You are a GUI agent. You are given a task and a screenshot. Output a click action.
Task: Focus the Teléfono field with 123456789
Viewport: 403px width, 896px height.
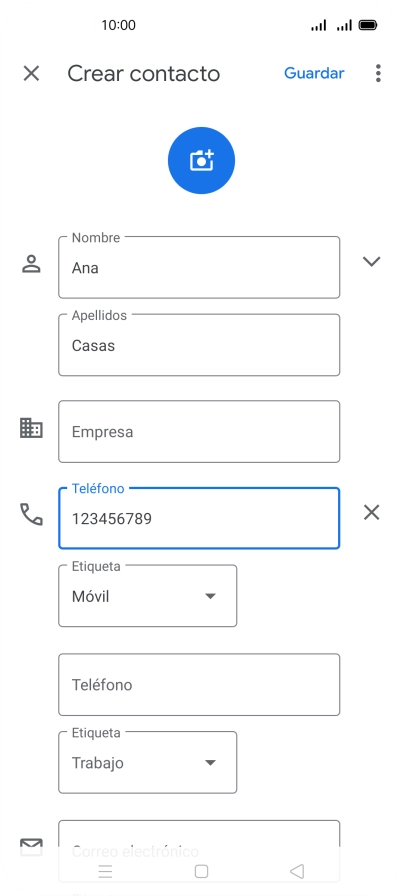point(199,518)
